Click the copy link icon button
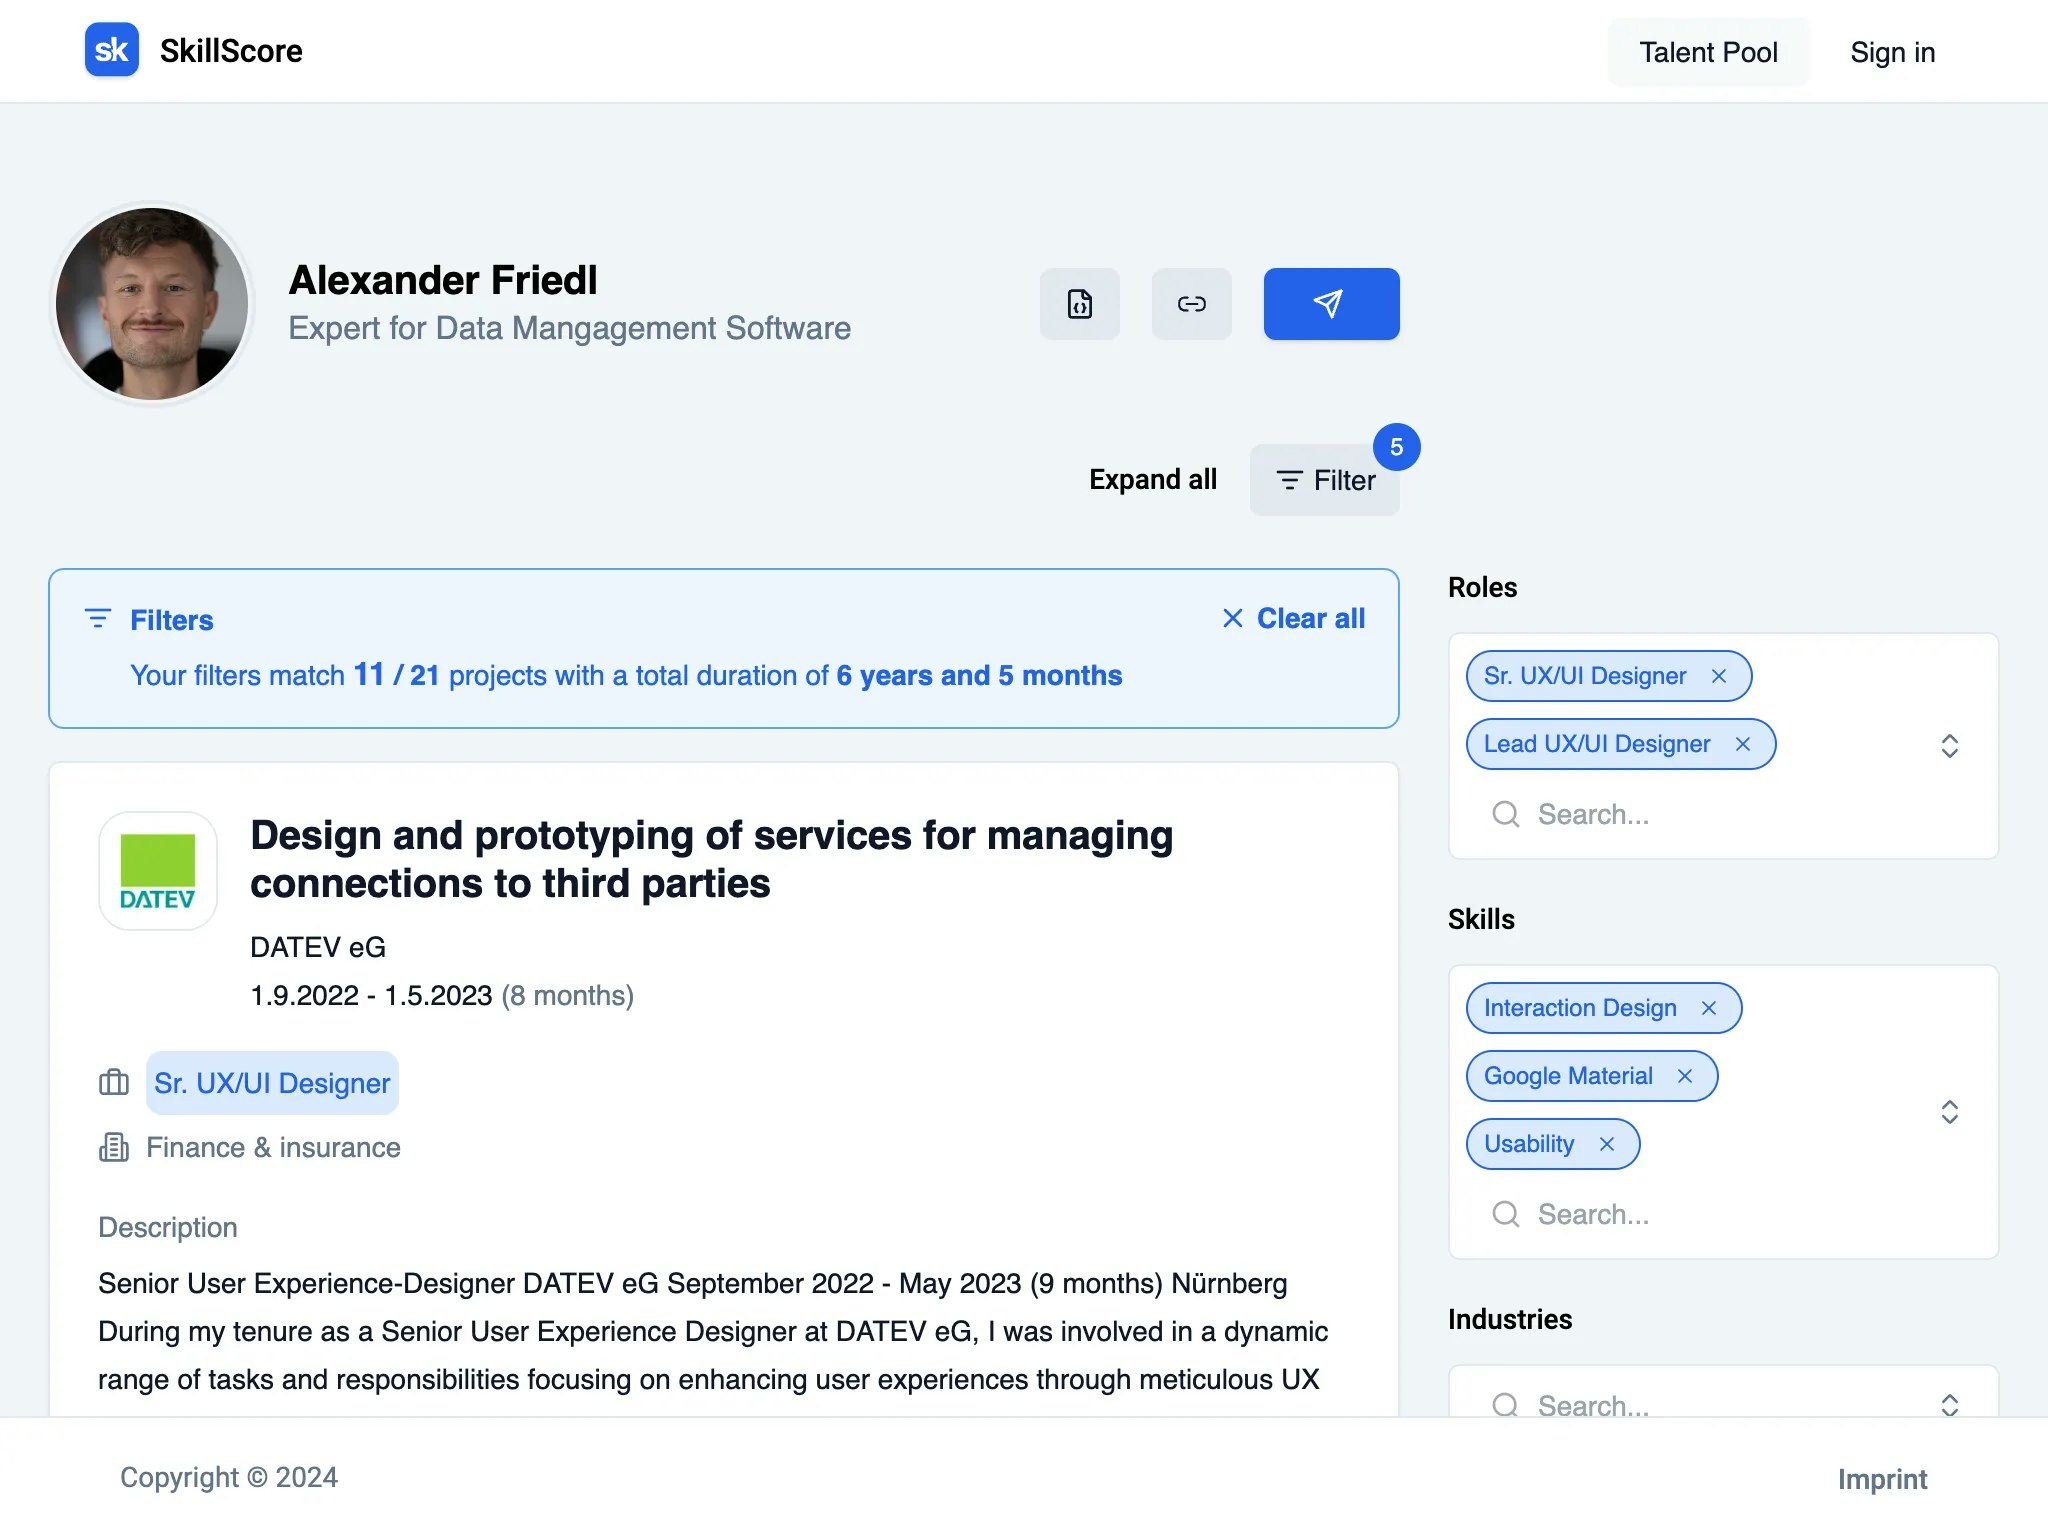Viewport: 2048px width, 1536px height. 1191,304
